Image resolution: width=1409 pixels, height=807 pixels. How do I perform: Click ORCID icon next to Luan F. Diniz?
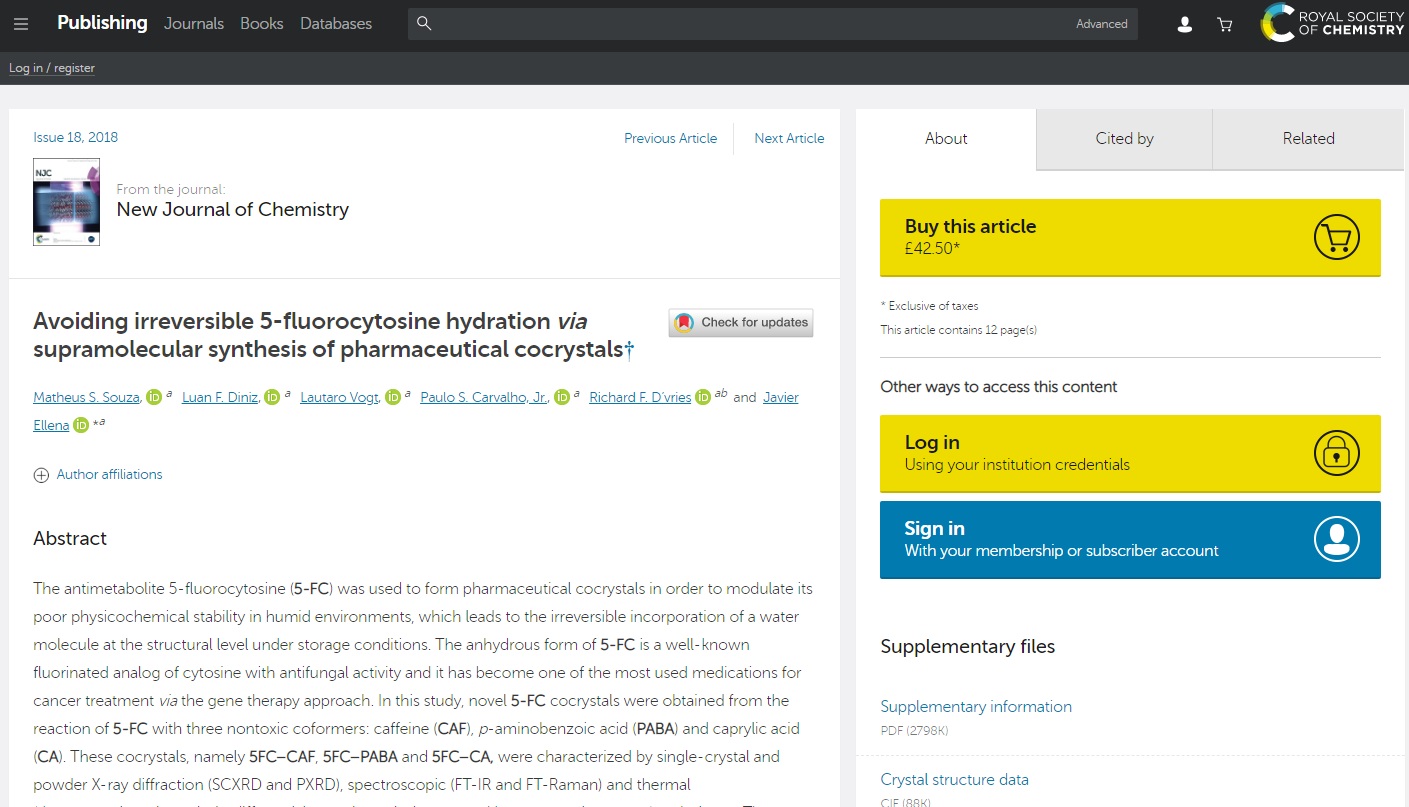272,397
